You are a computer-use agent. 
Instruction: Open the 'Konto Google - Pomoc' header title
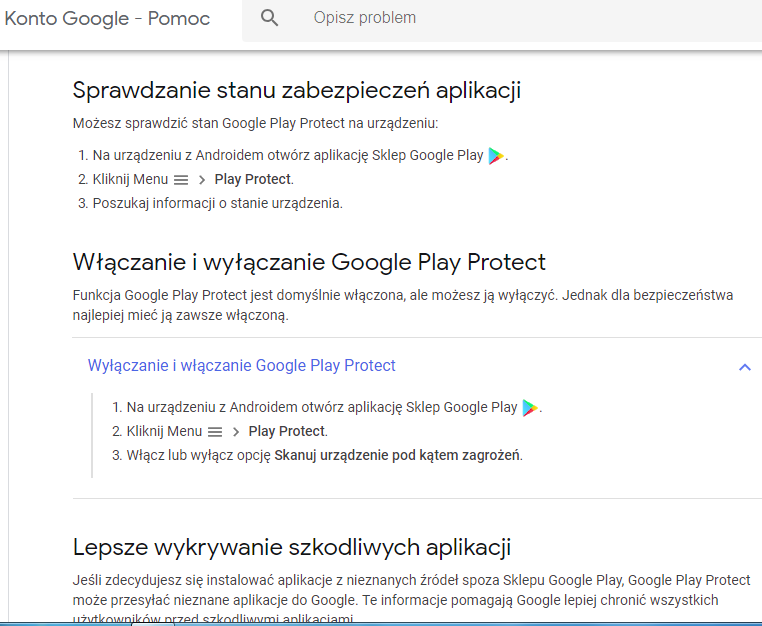(x=107, y=18)
